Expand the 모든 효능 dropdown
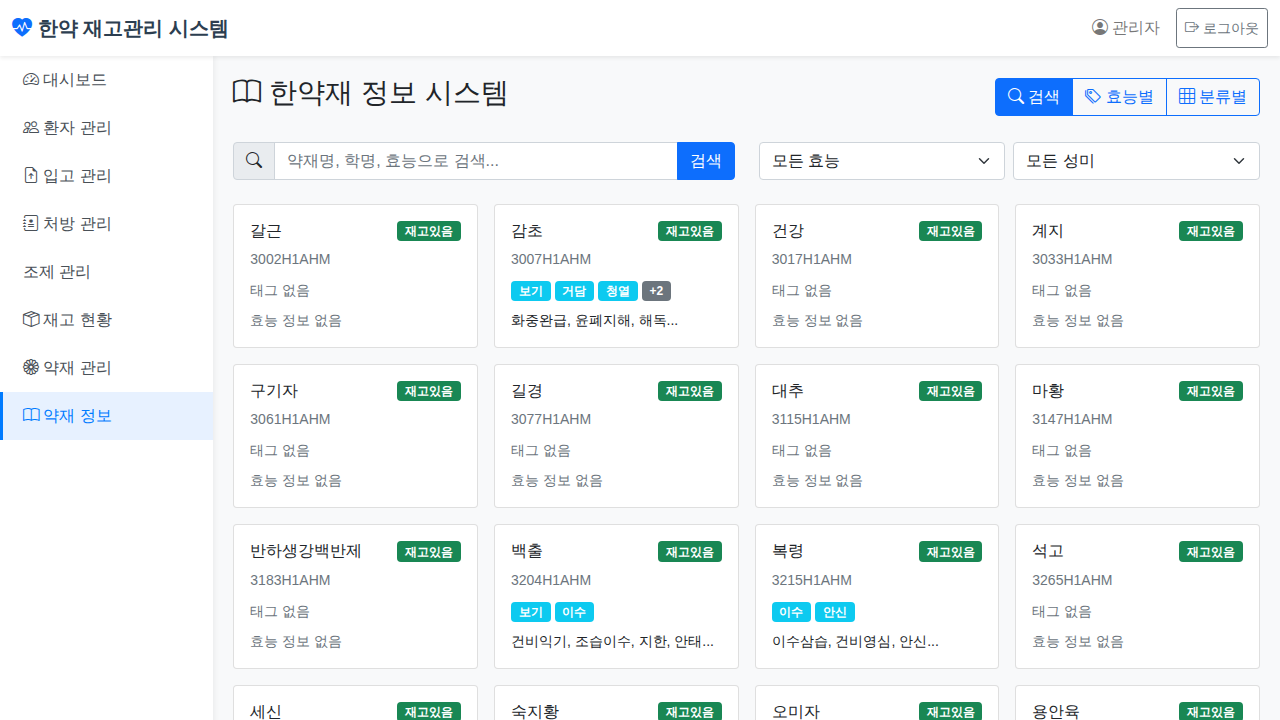Image resolution: width=1280 pixels, height=720 pixels. tap(881, 161)
